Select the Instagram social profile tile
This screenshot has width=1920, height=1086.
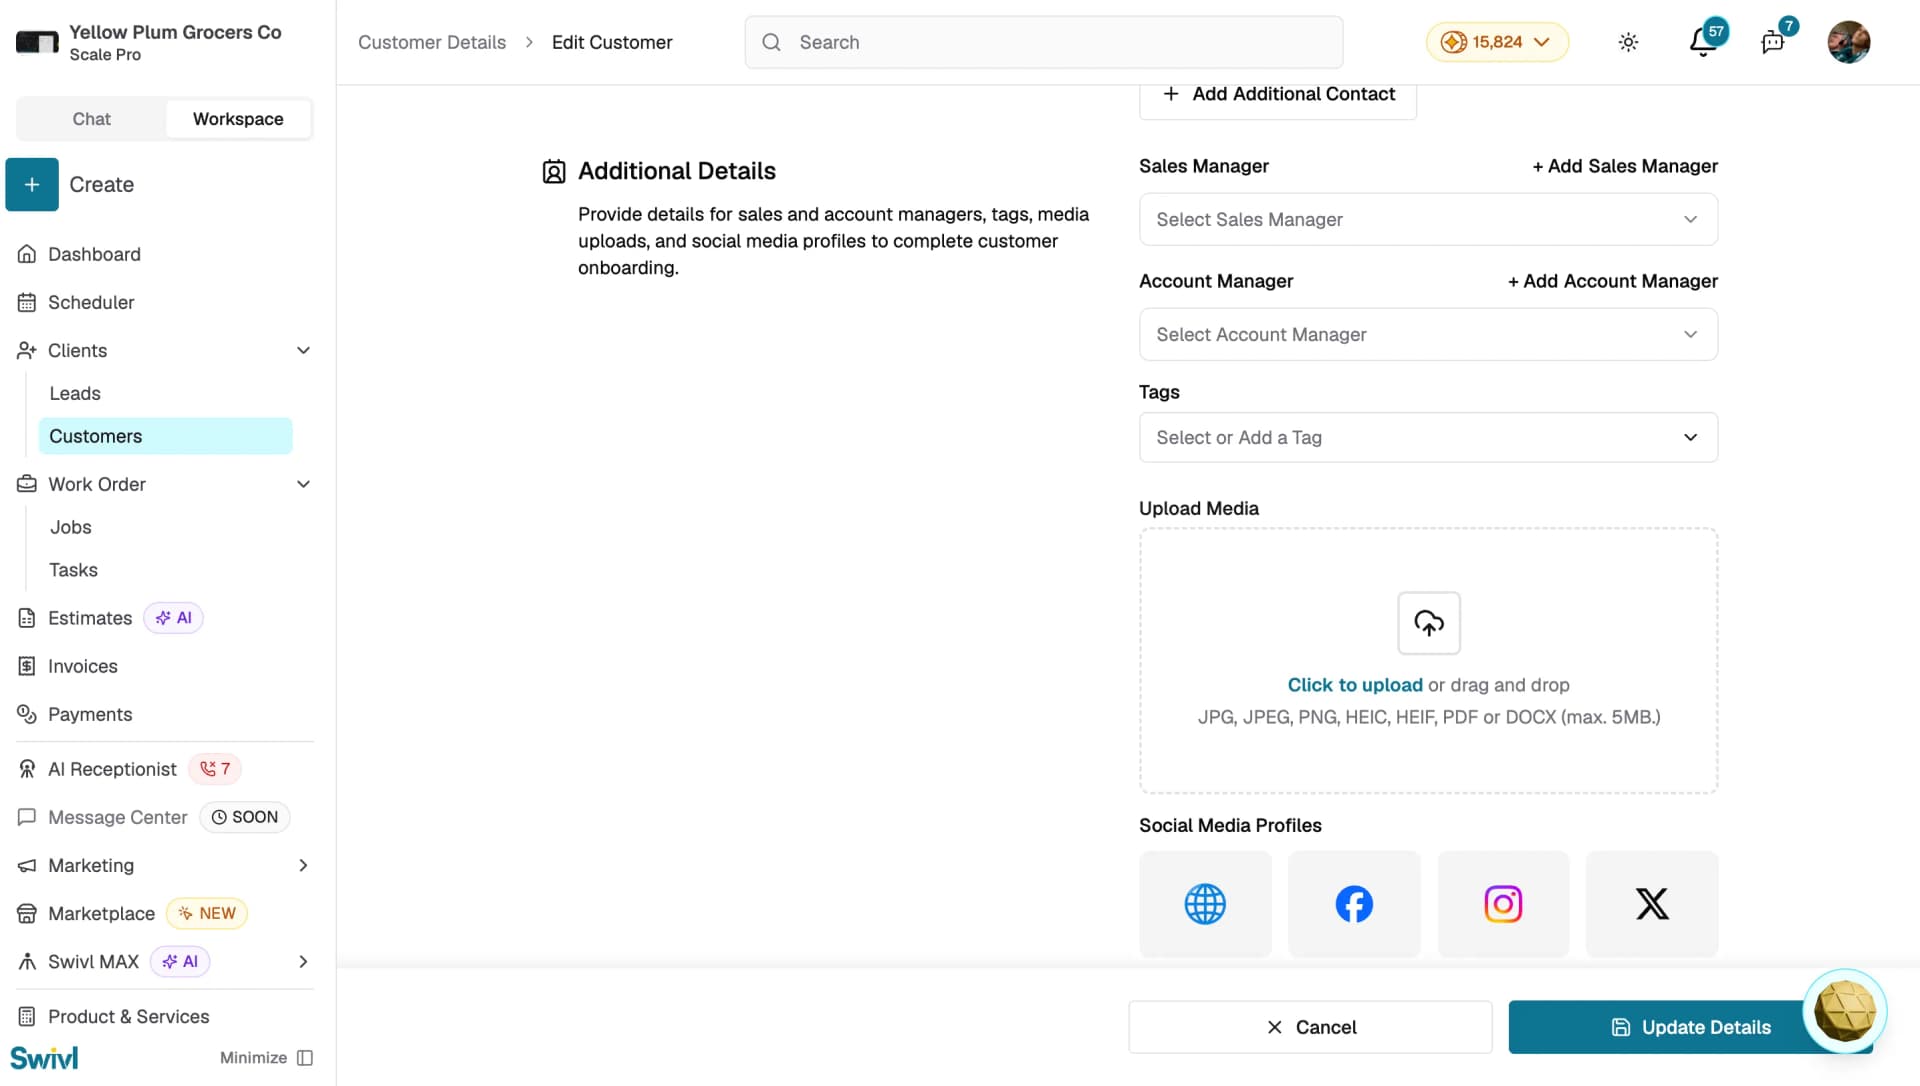click(1503, 904)
